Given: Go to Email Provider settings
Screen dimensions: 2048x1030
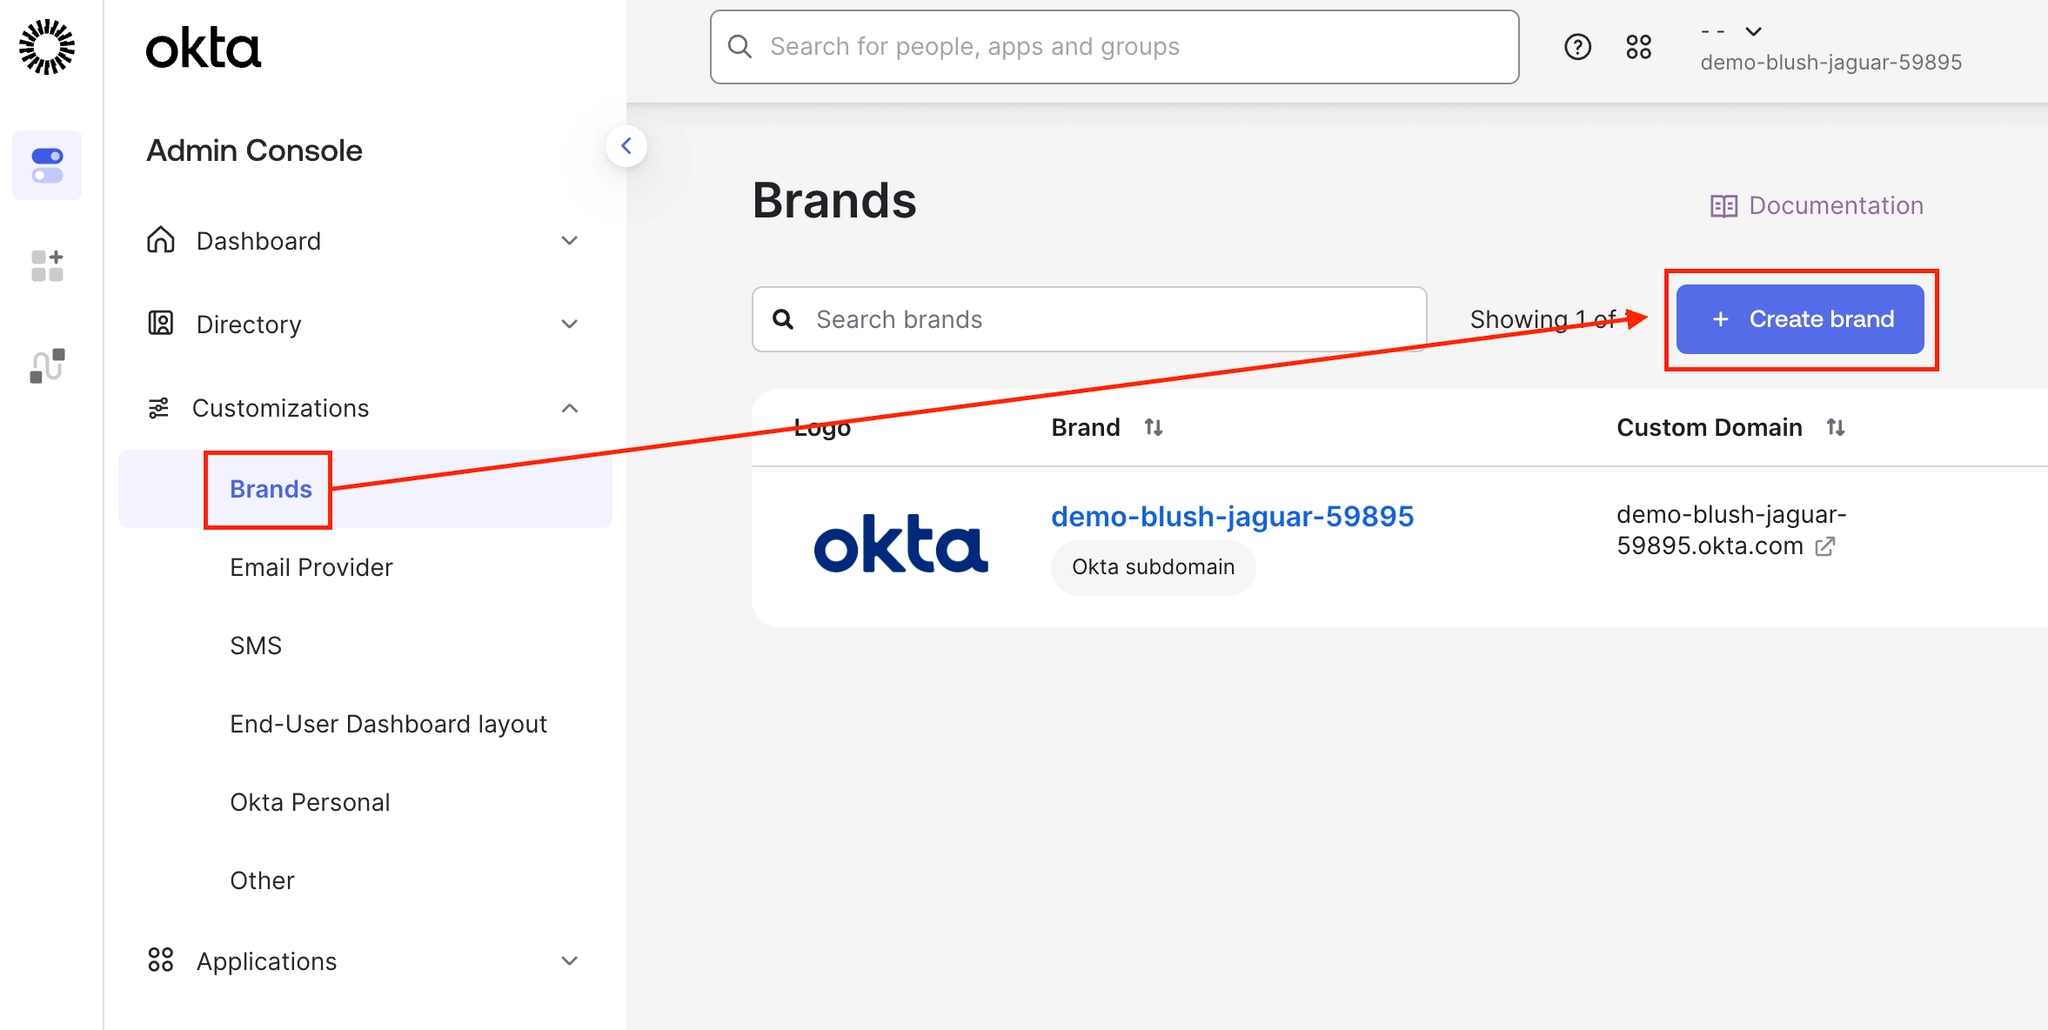Looking at the screenshot, I should tap(311, 567).
